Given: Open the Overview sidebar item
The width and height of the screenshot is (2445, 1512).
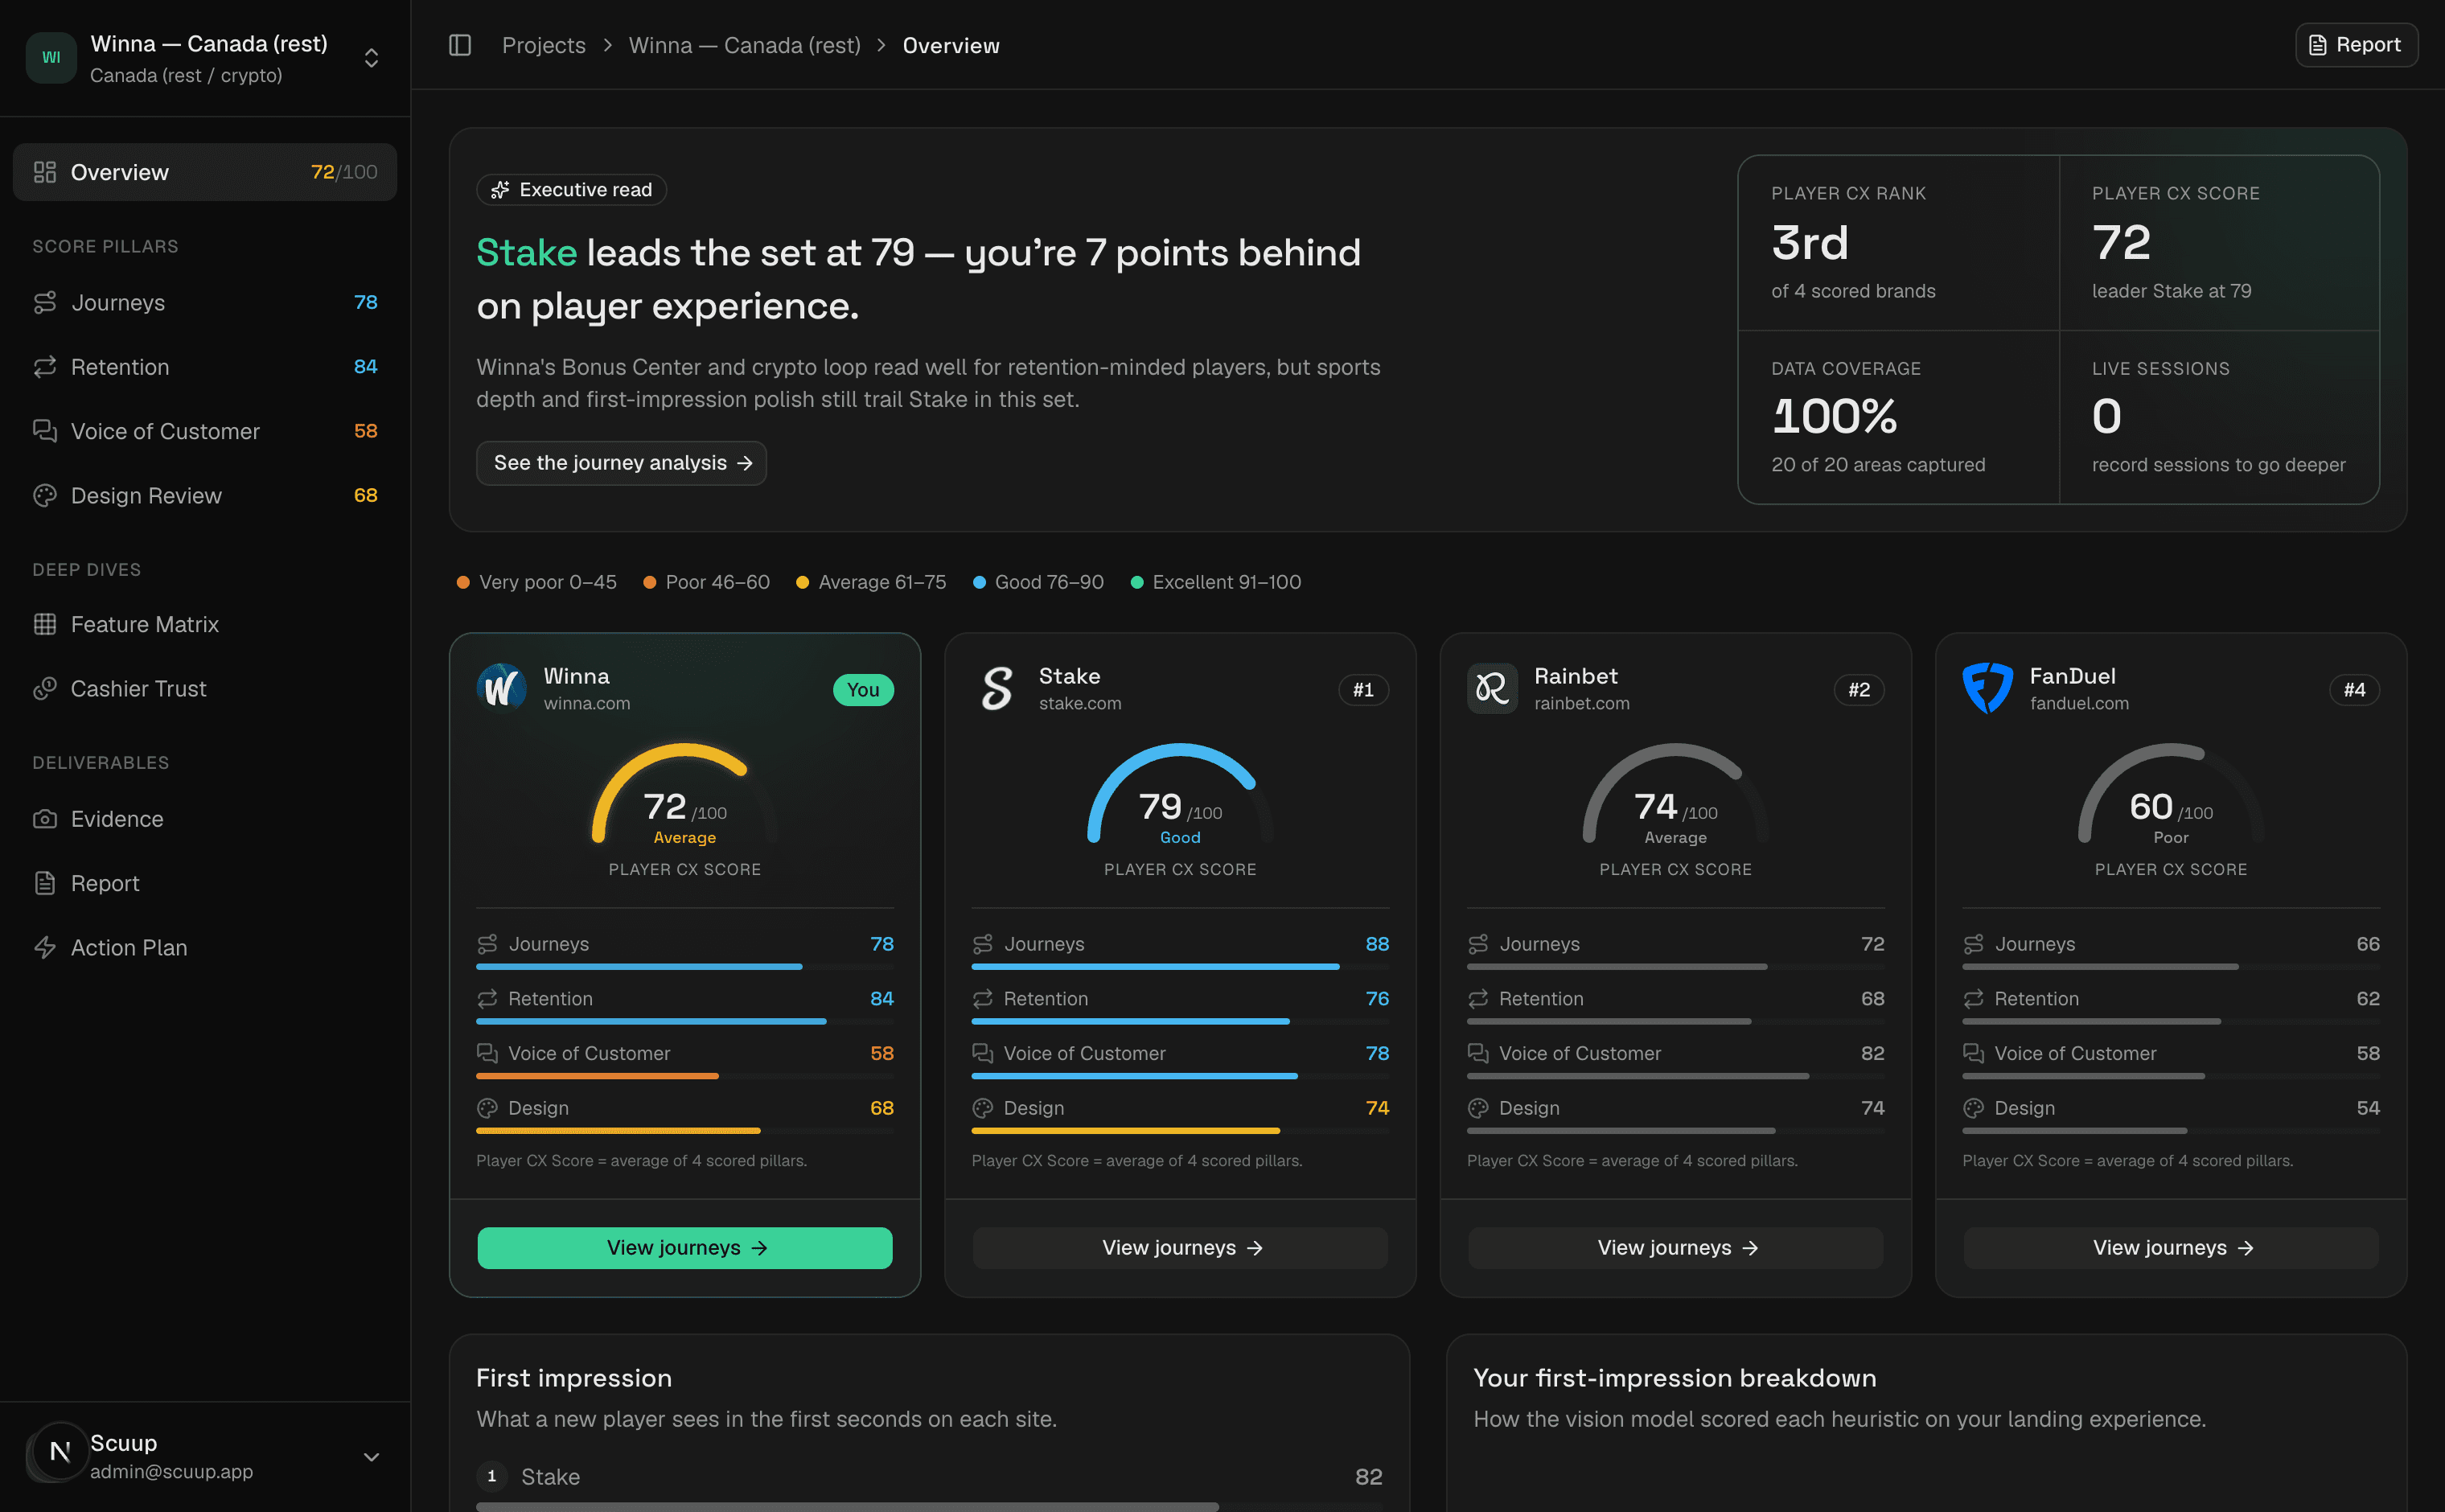Looking at the screenshot, I should tap(205, 172).
